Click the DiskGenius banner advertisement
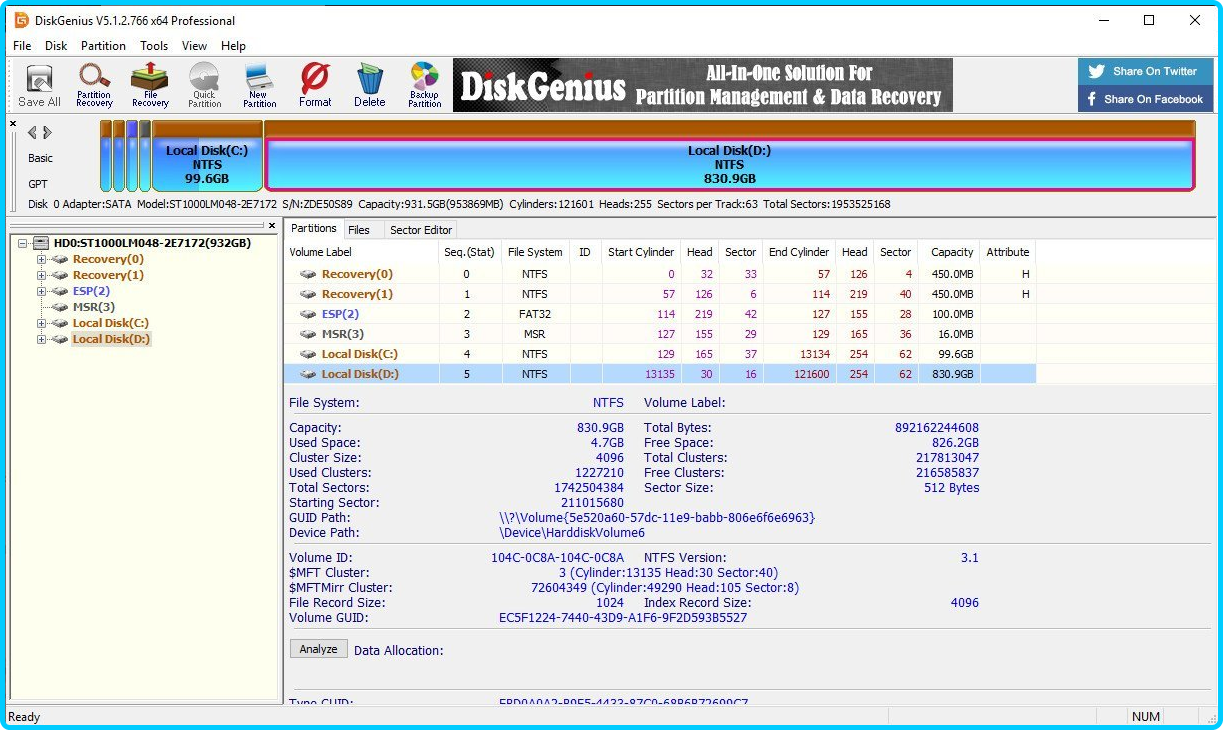Screen dimensions: 1223x730 click(702, 85)
